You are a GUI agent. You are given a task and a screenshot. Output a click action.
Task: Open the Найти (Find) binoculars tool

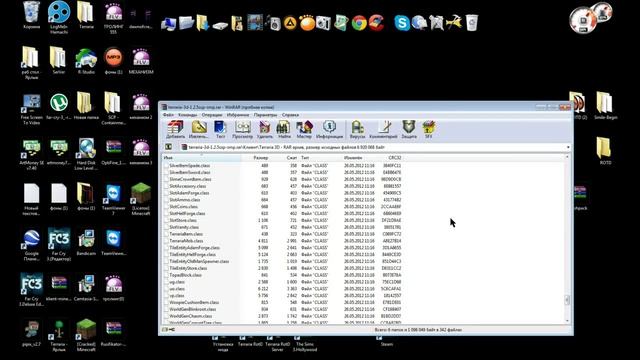tap(284, 129)
